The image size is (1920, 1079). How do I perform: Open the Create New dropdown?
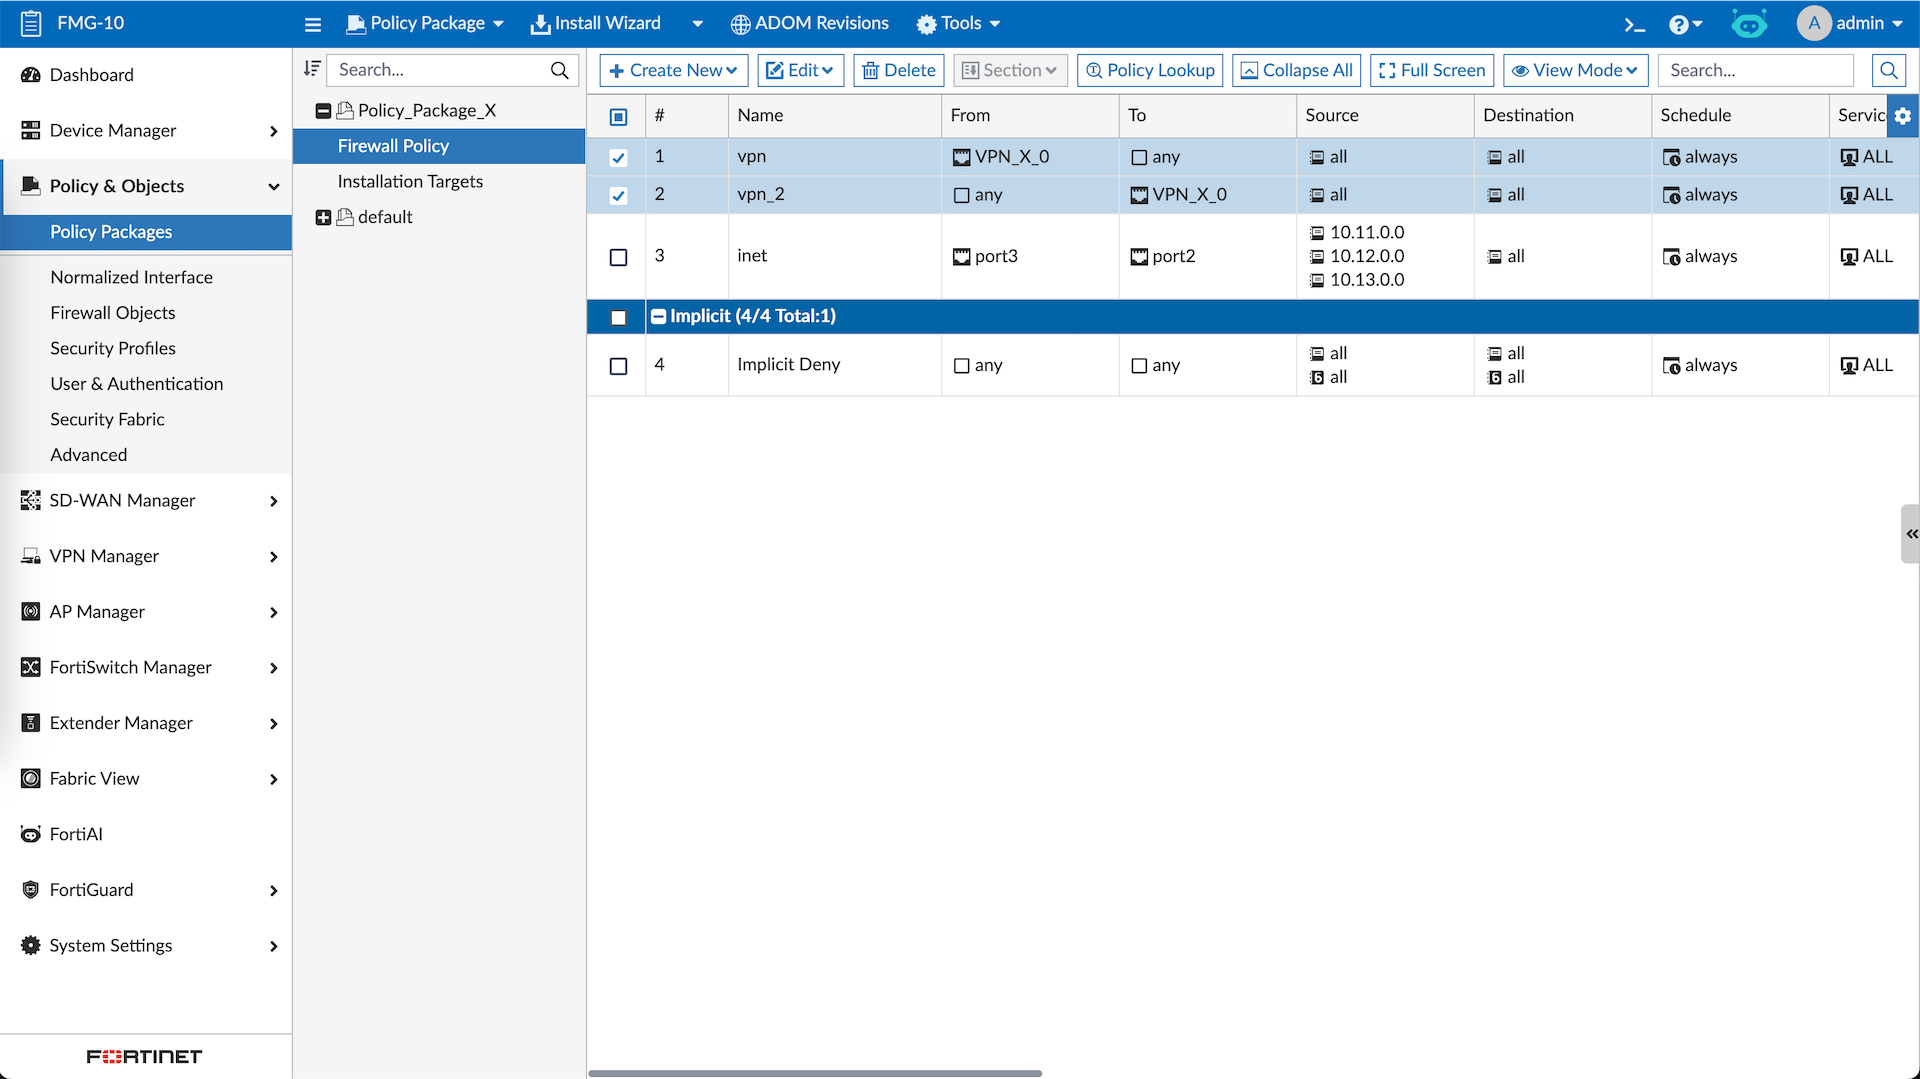(673, 70)
